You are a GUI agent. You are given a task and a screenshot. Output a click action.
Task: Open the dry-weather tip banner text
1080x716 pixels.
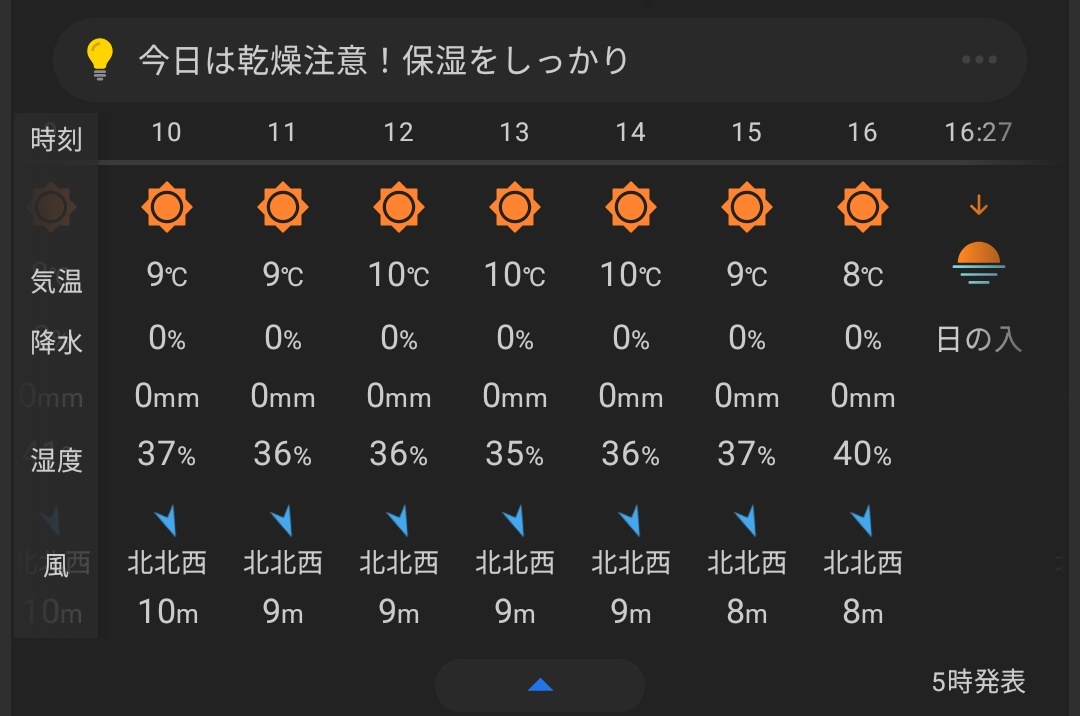tap(384, 60)
